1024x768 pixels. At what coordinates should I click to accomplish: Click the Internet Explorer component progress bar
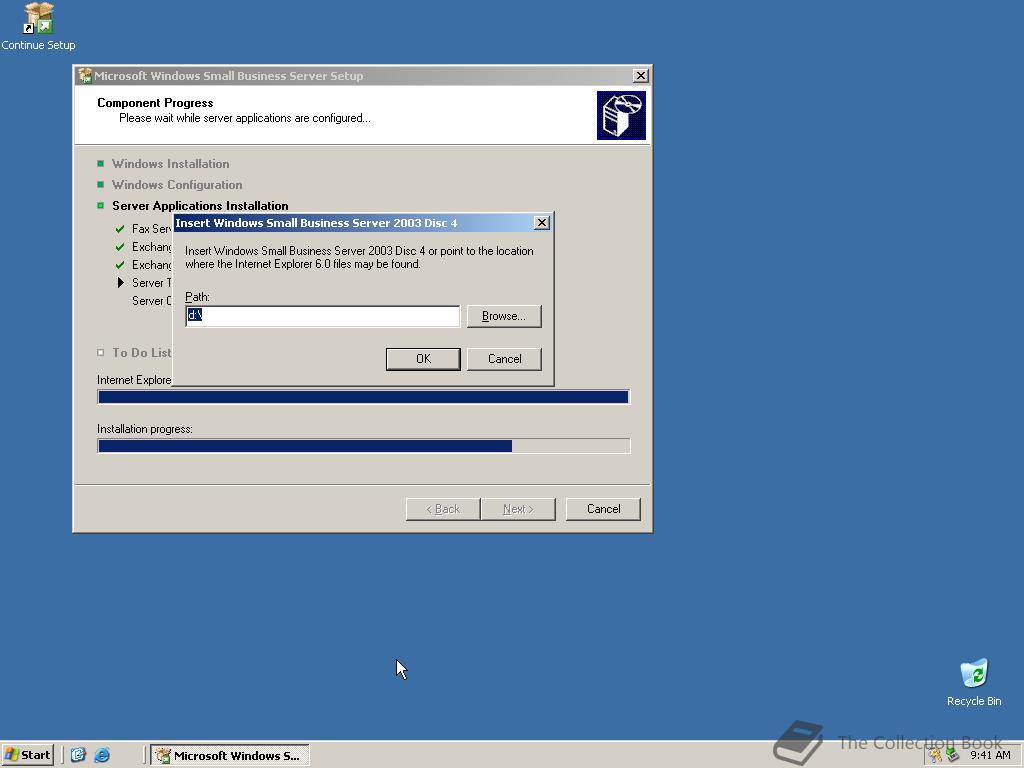[x=364, y=396]
